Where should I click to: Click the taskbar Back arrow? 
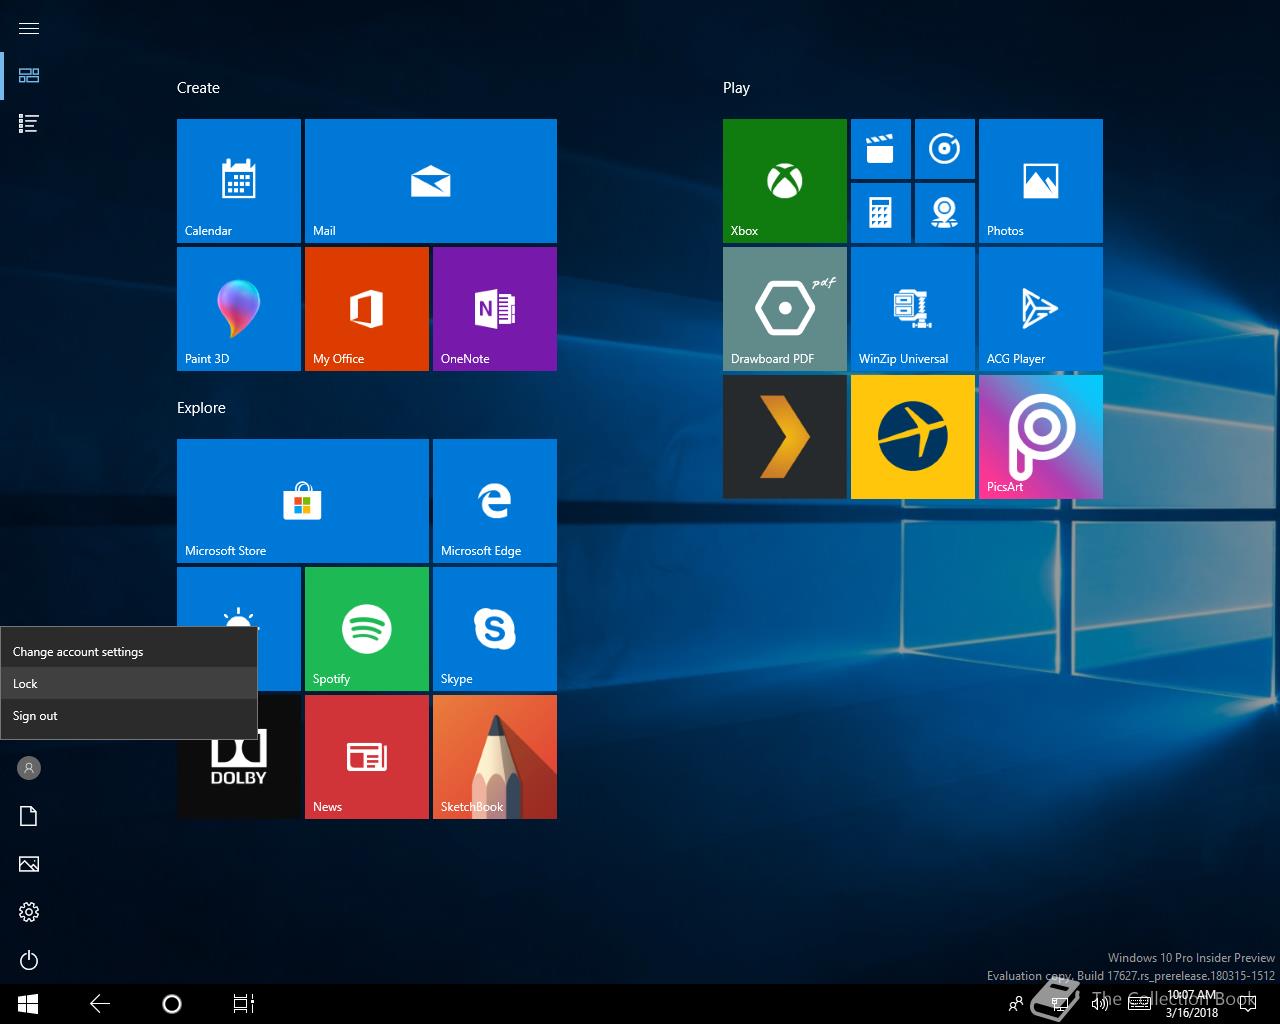point(100,1004)
